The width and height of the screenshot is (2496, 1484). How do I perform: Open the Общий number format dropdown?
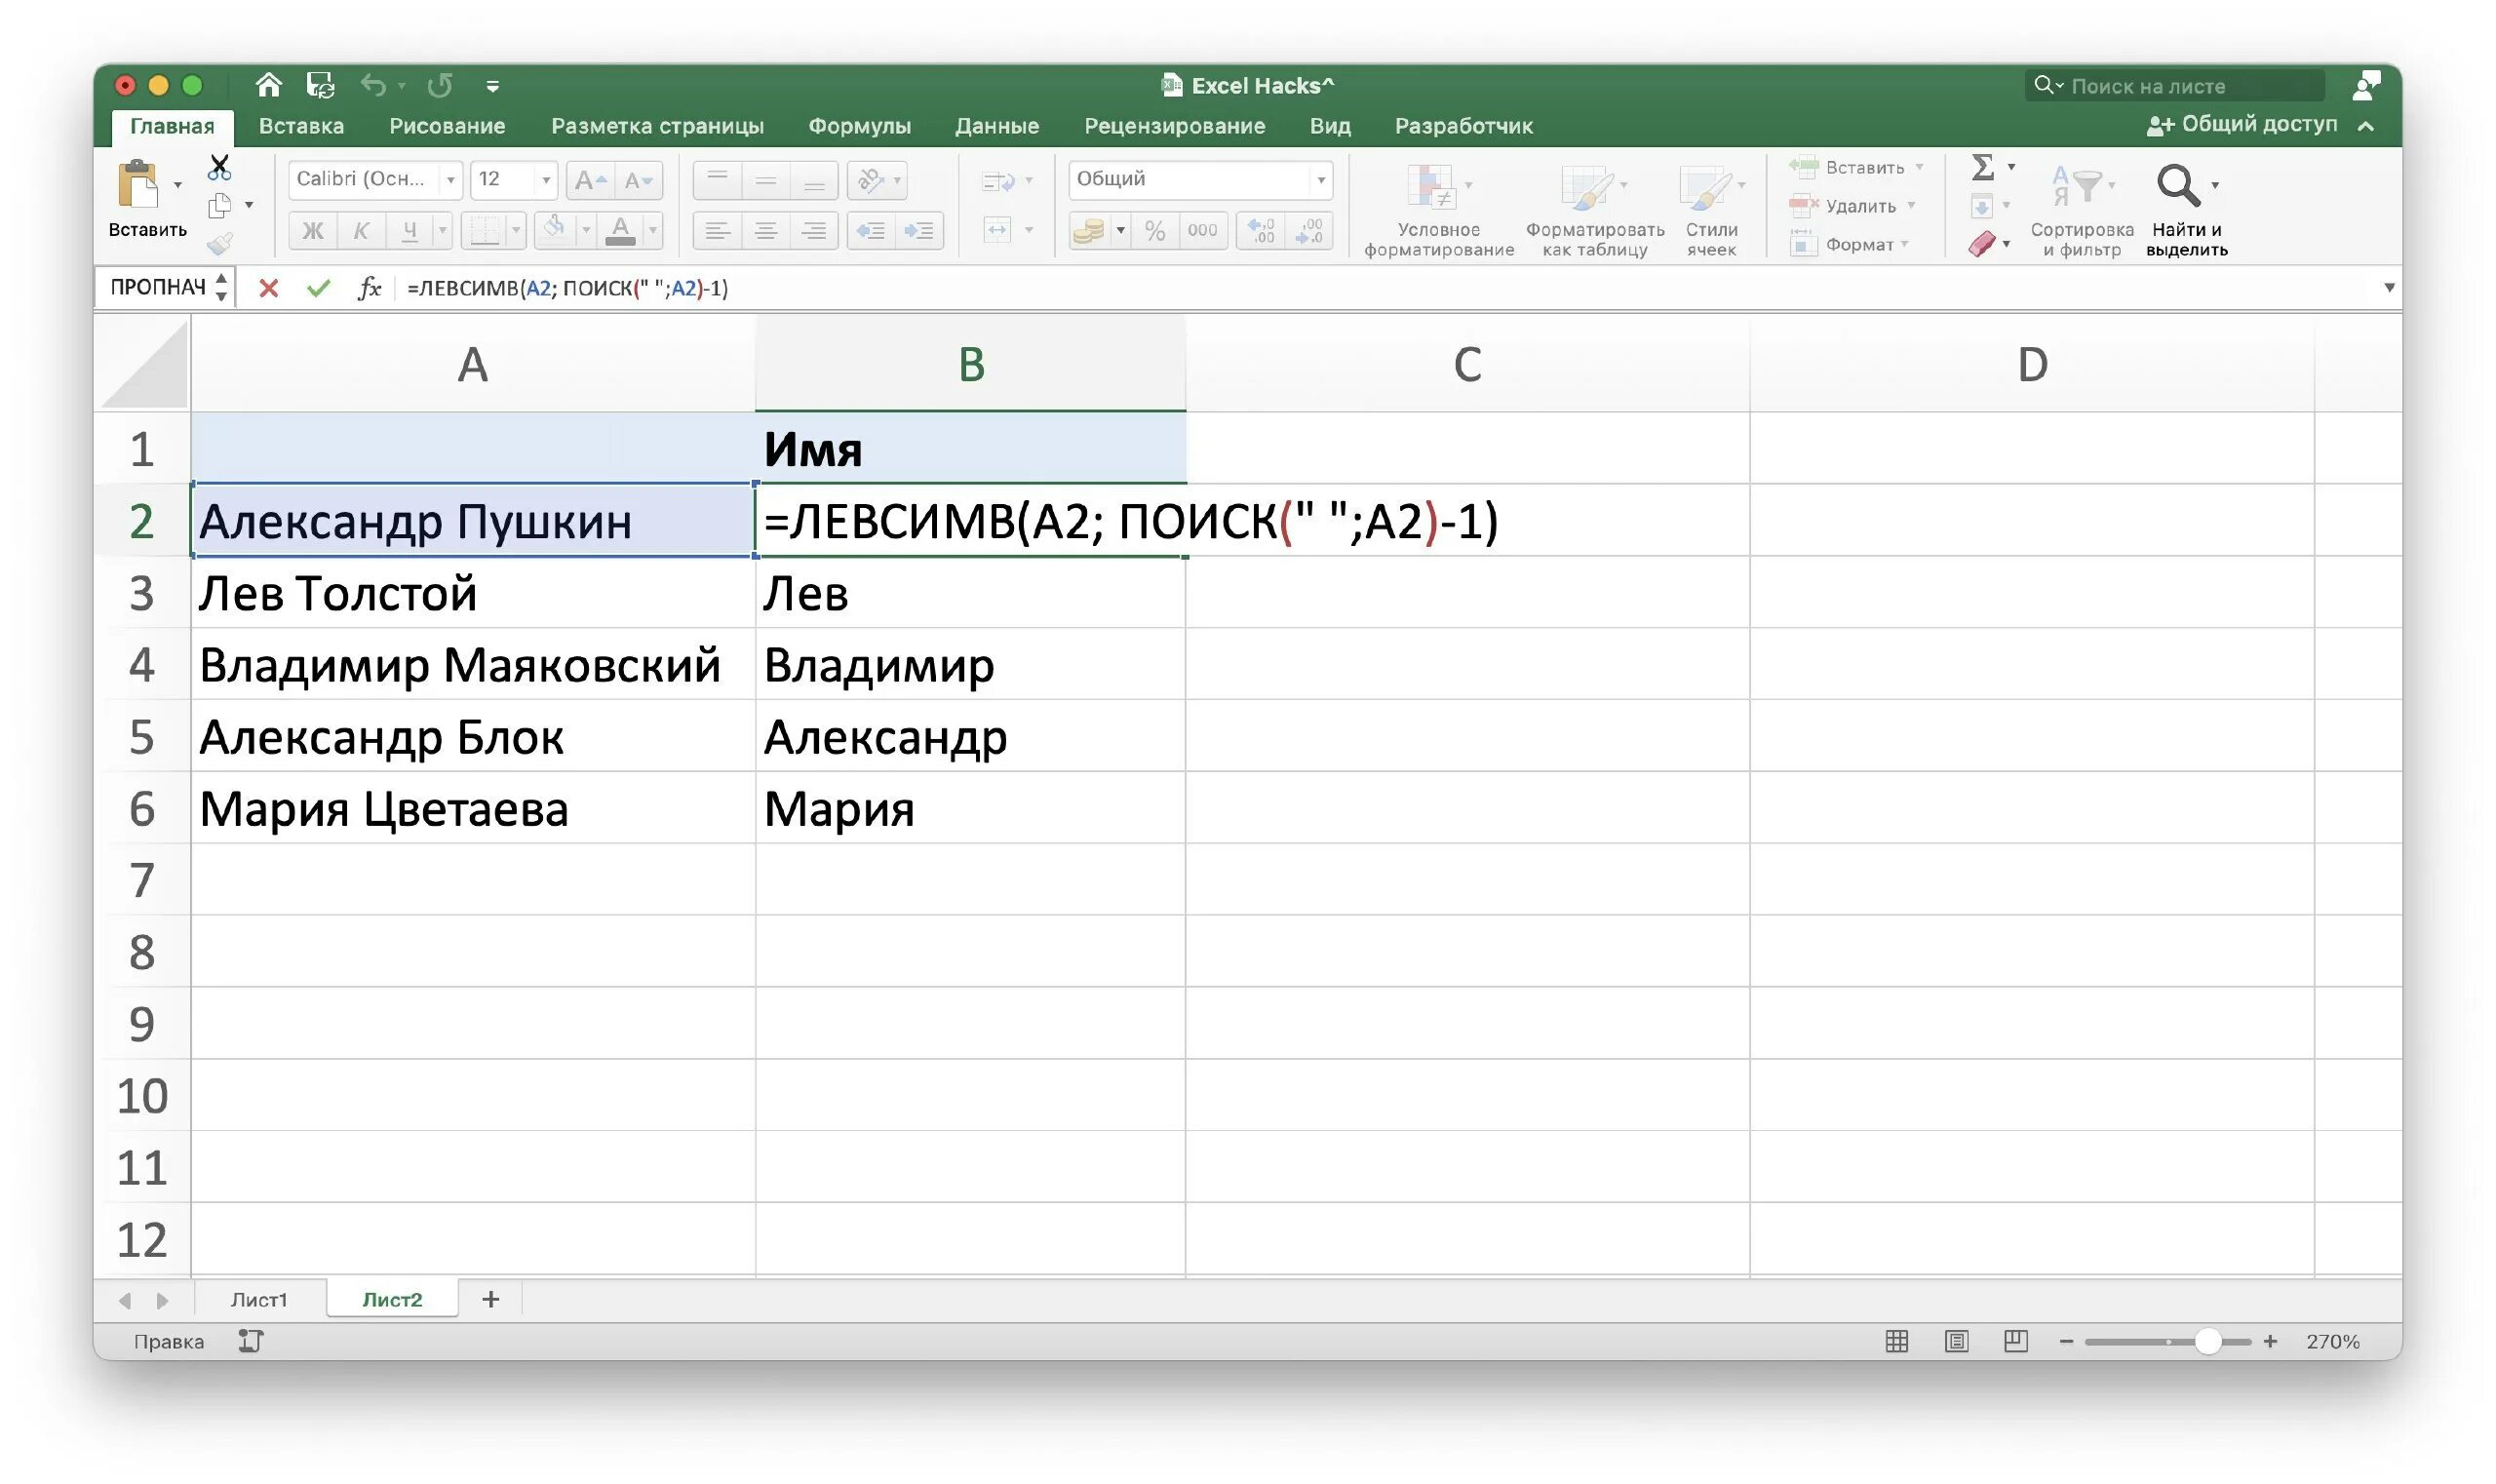click(1320, 180)
